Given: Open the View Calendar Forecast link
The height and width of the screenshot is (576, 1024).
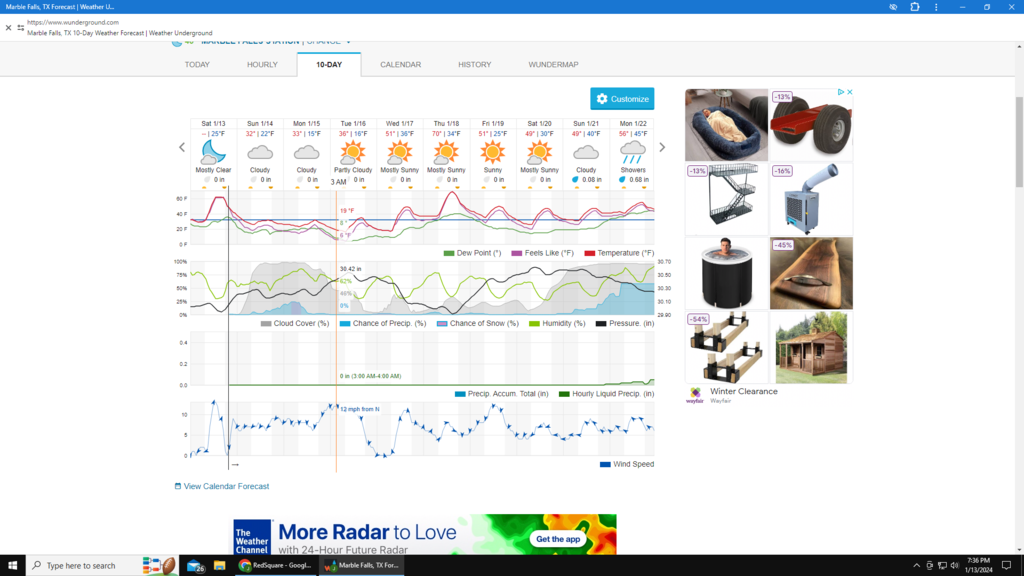Looking at the screenshot, I should [x=226, y=486].
